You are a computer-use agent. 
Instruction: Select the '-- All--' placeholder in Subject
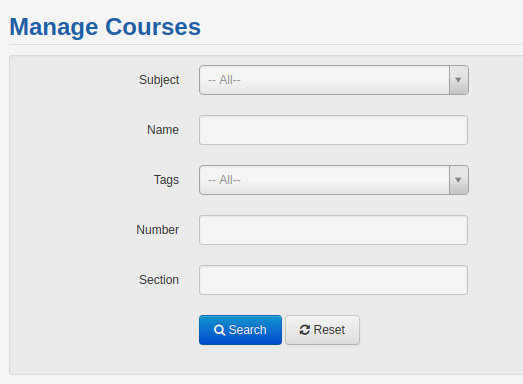[224, 80]
